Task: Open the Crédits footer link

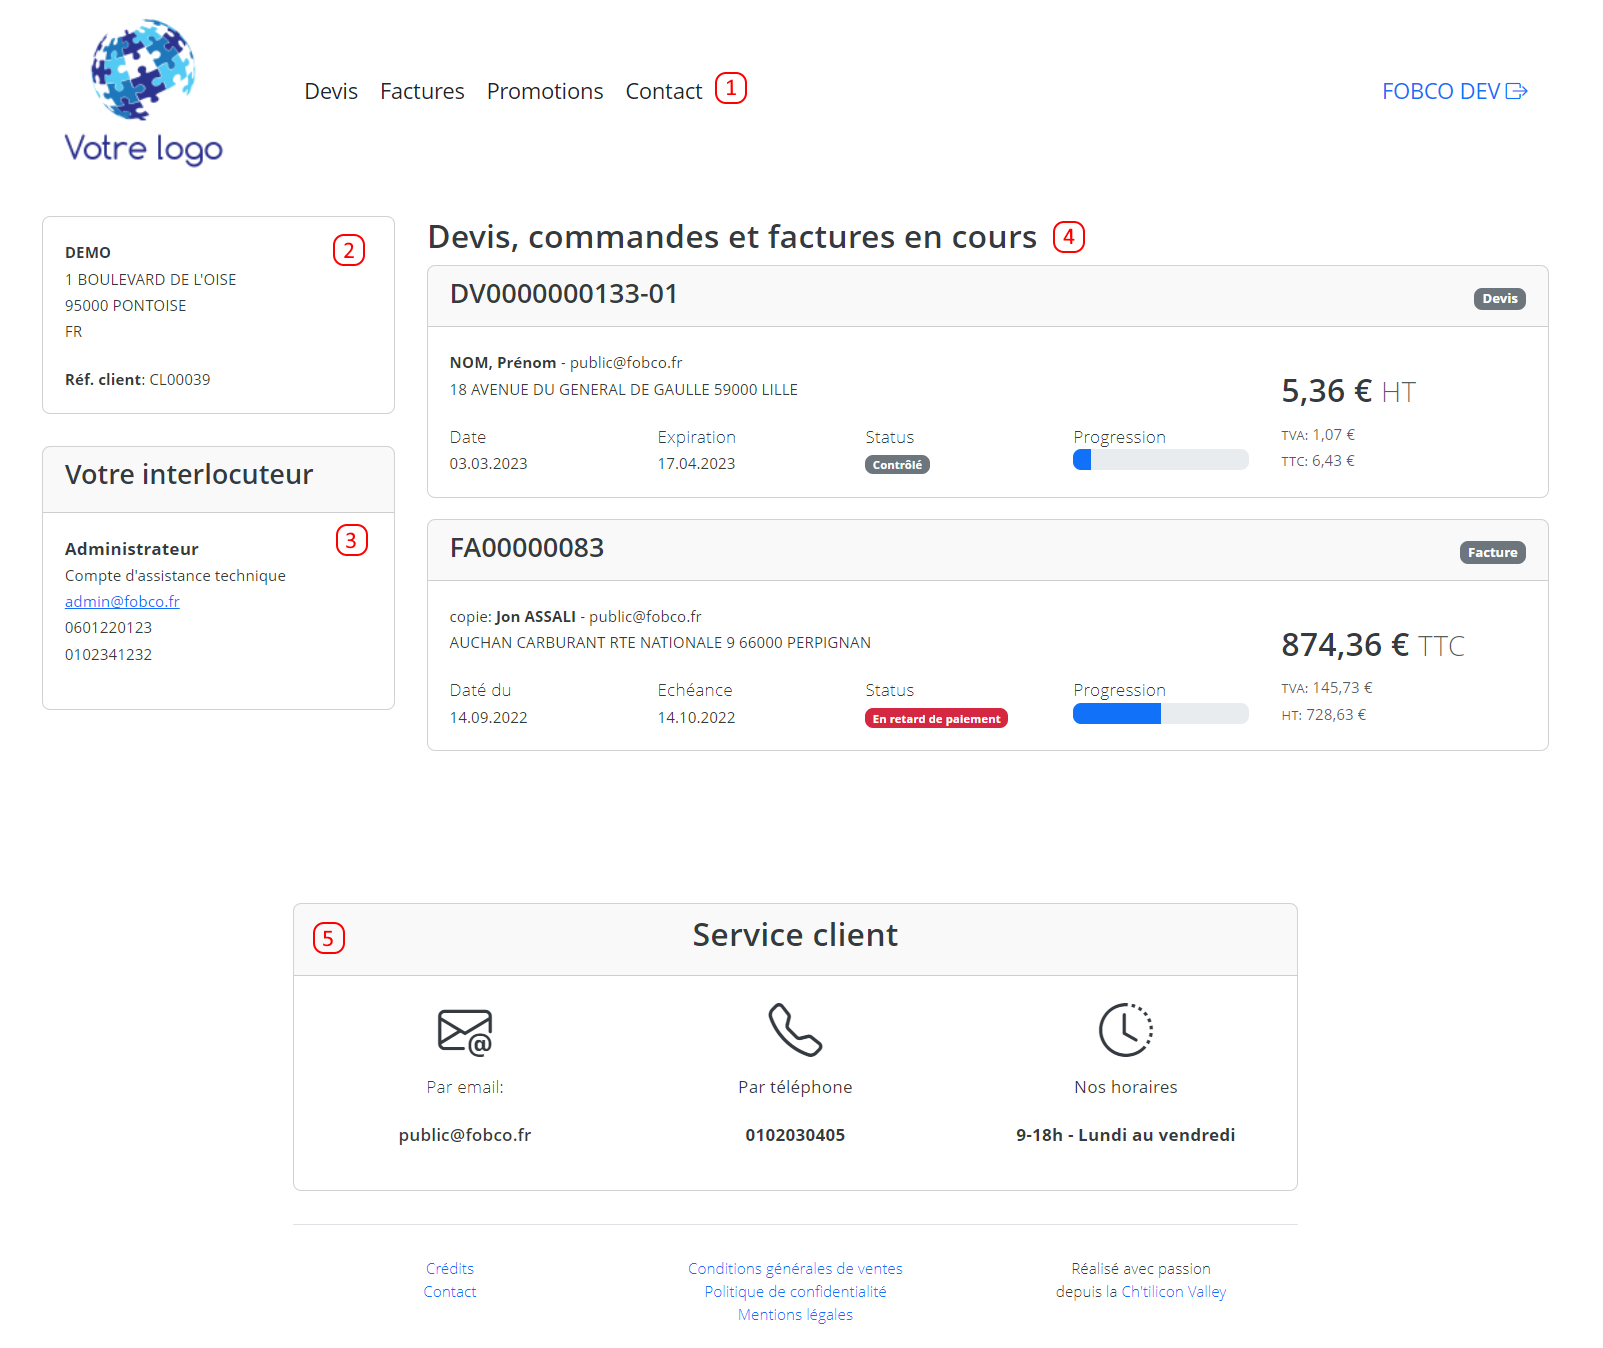Action: (450, 1268)
